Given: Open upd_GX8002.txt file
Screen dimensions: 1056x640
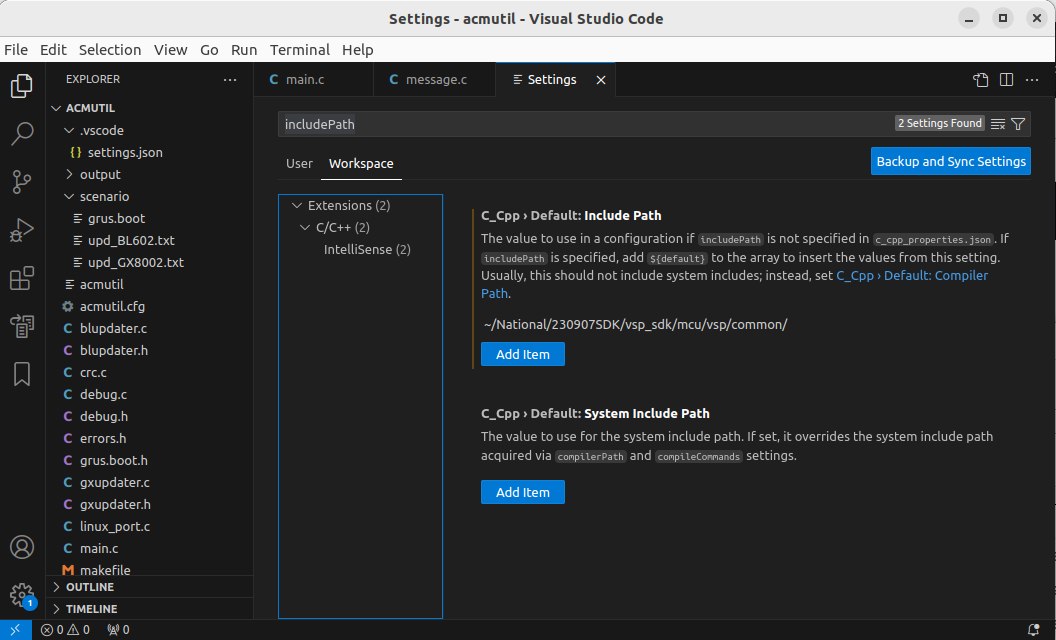Looking at the screenshot, I should coord(135,262).
